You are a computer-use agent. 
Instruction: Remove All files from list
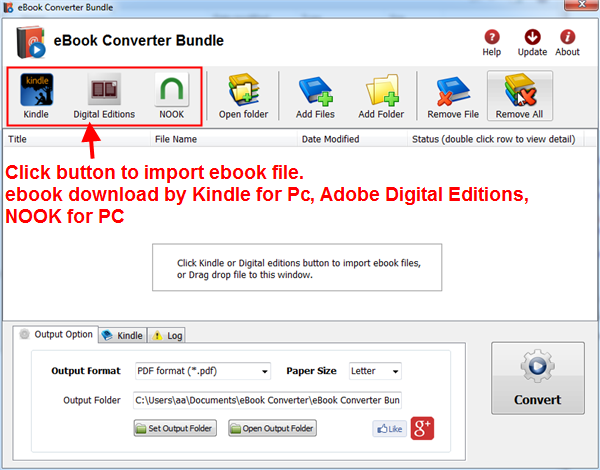[520, 96]
